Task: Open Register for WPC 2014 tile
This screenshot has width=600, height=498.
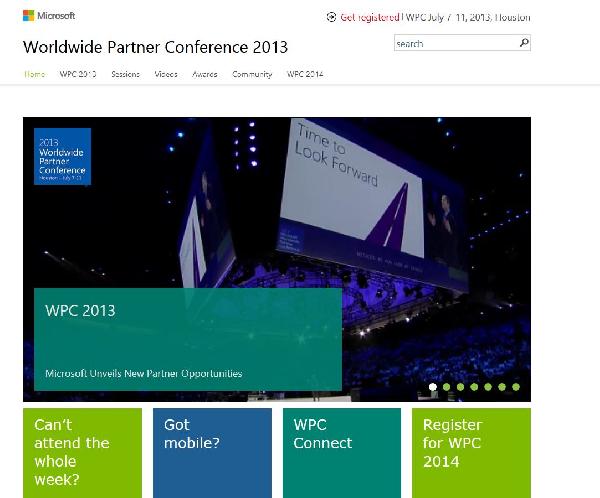Action: point(471,453)
